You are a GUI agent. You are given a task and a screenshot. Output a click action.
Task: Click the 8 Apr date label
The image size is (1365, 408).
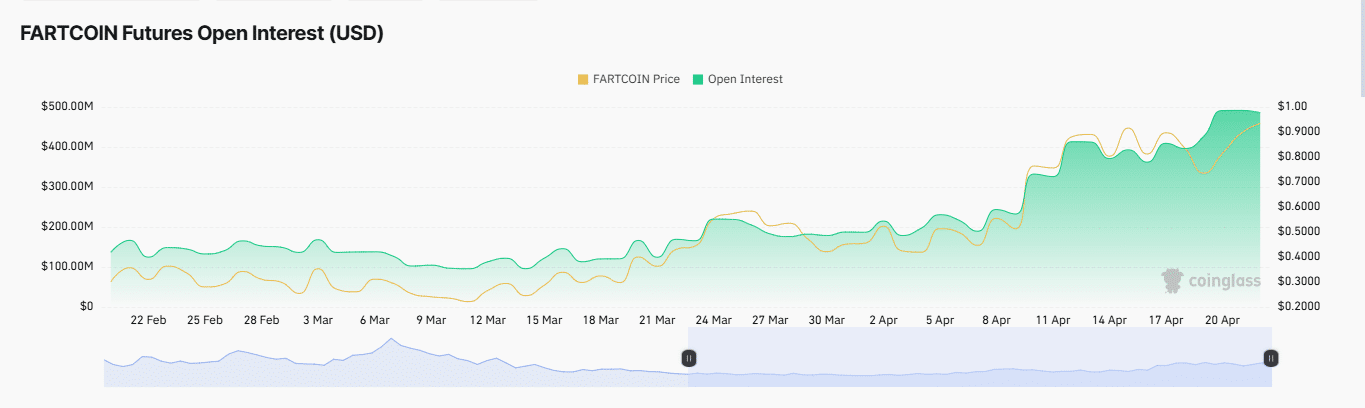click(997, 320)
